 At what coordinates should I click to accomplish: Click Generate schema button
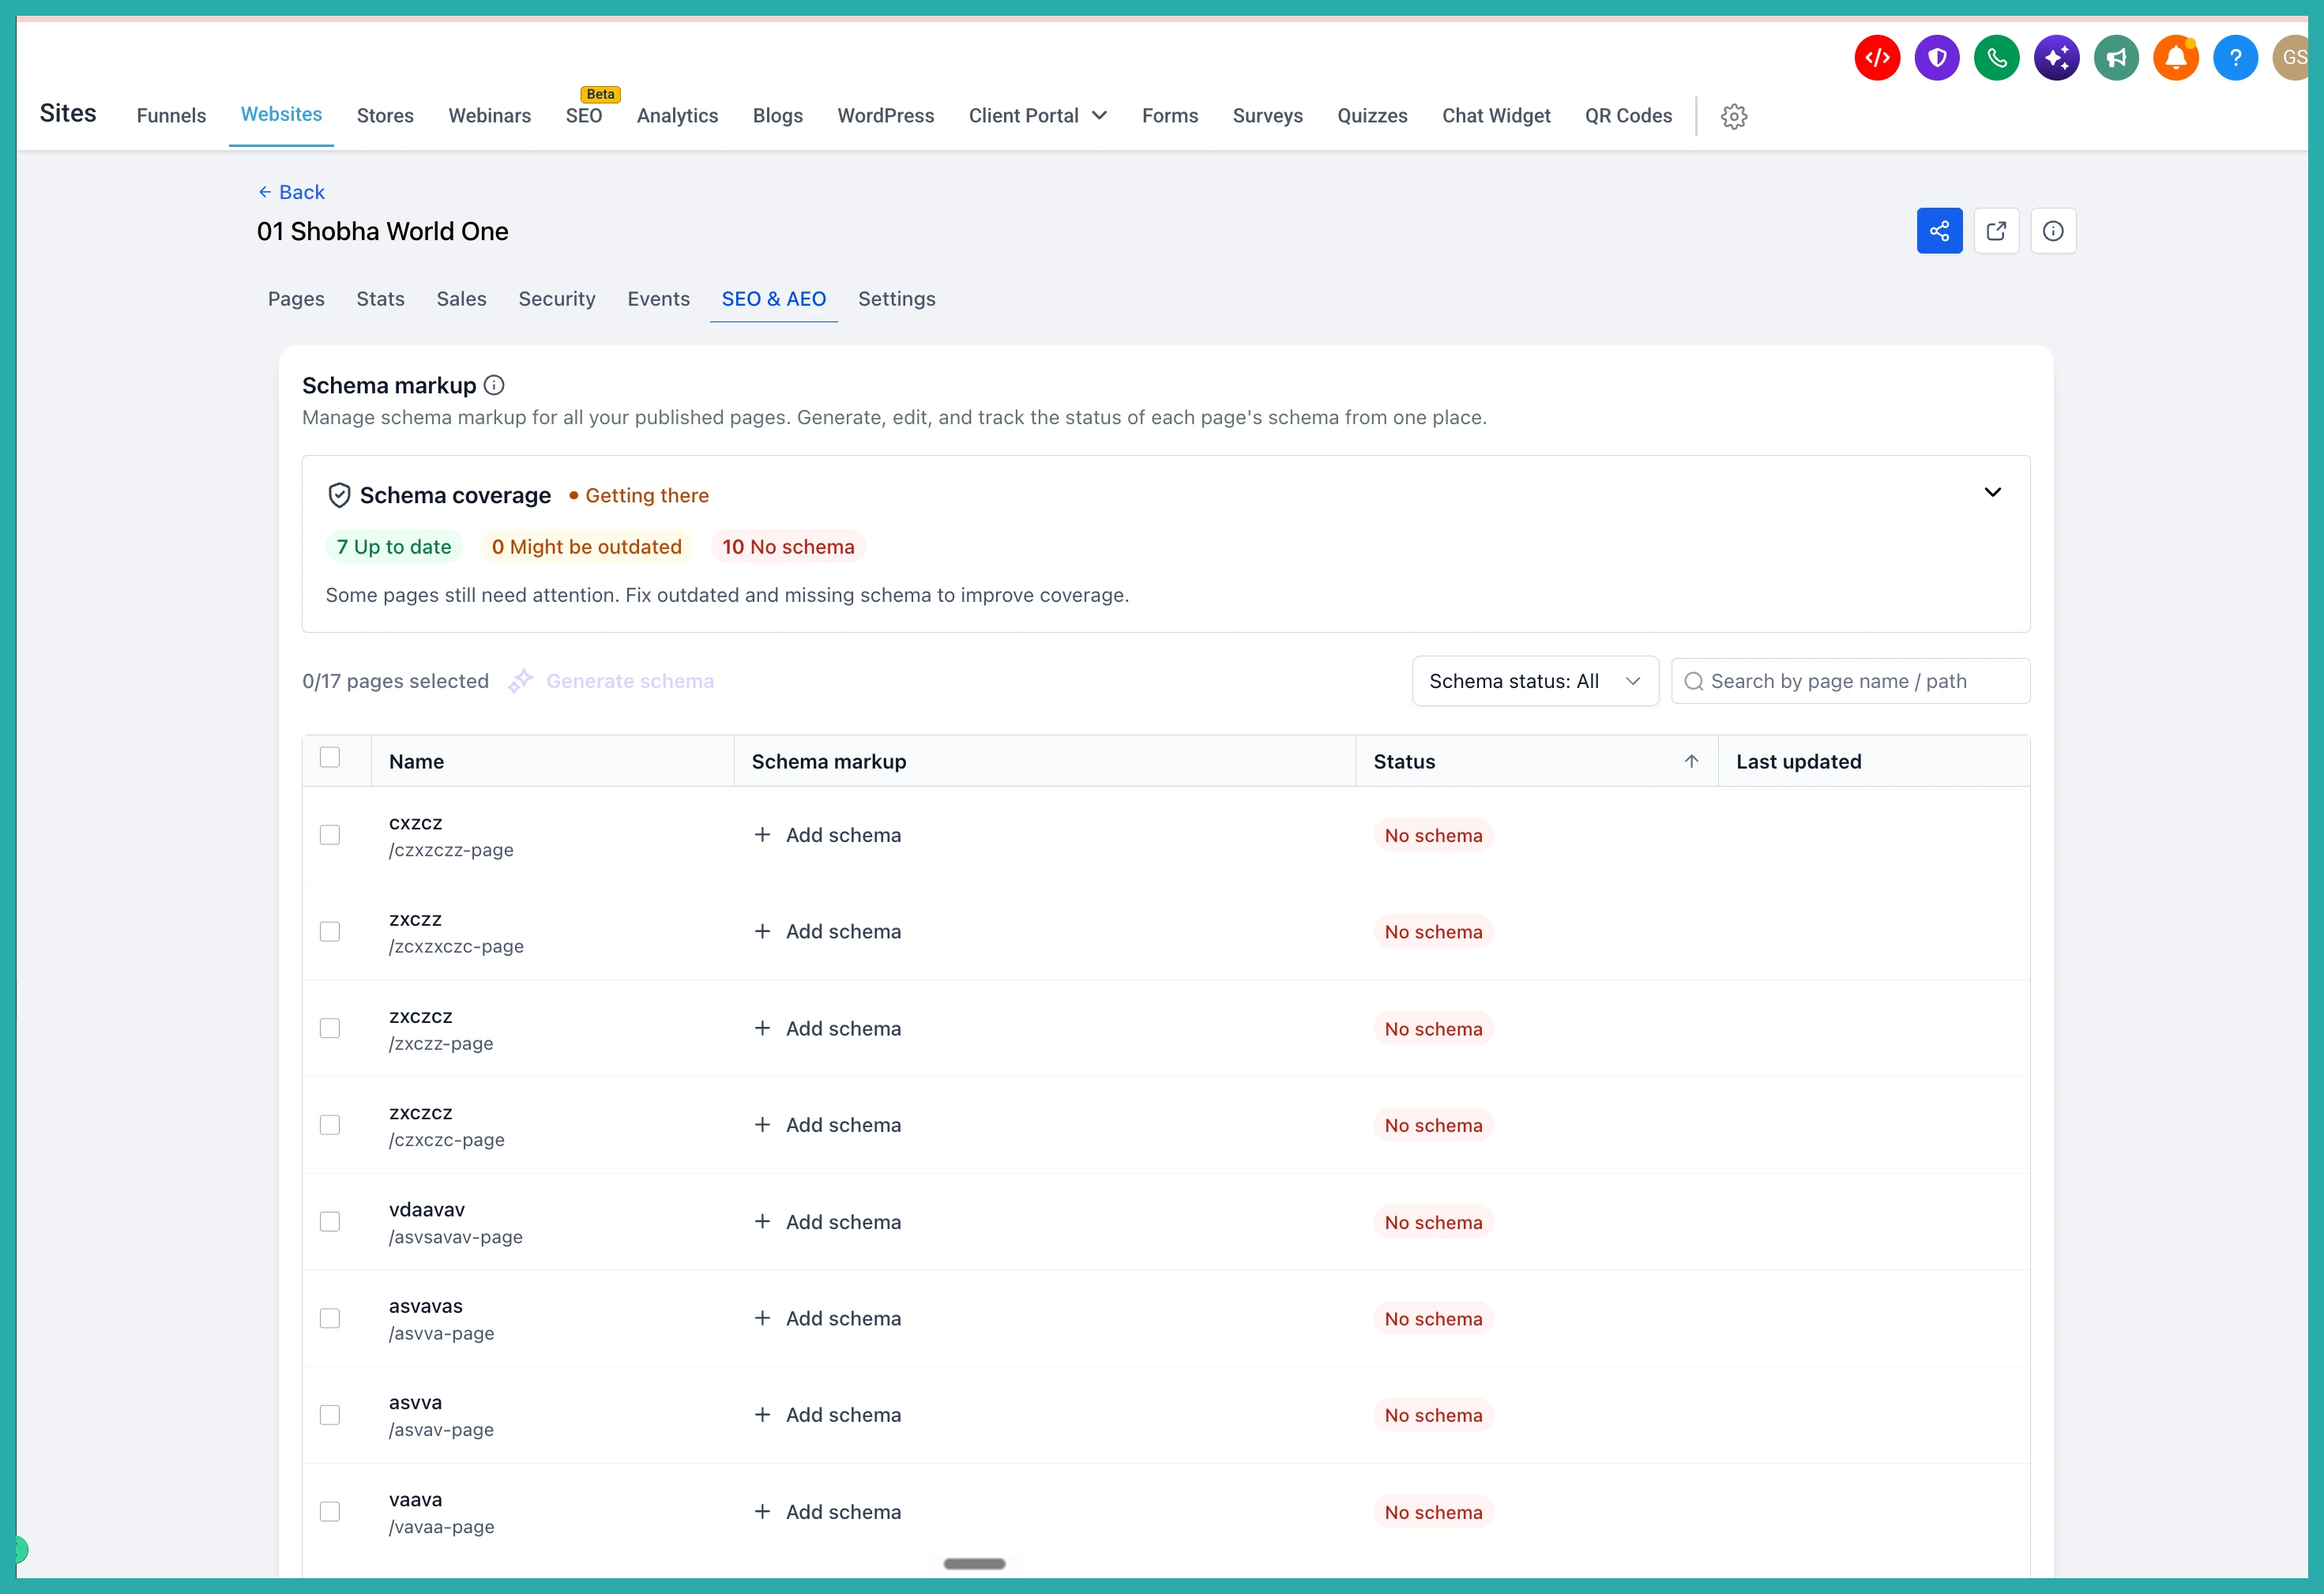[611, 681]
